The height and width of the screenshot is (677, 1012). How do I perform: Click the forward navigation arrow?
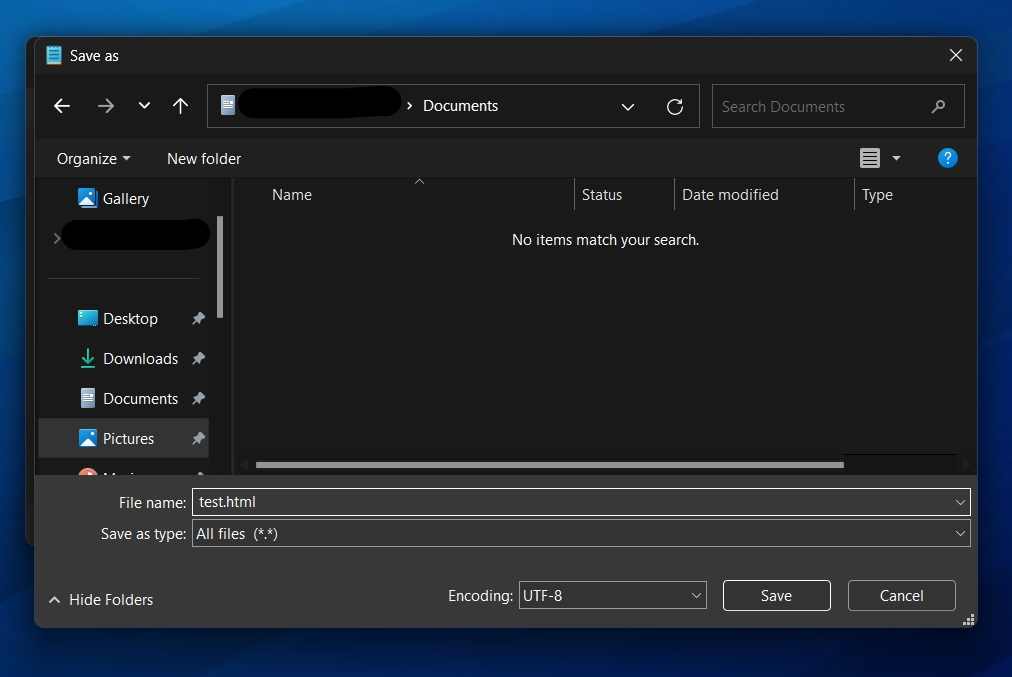click(106, 106)
